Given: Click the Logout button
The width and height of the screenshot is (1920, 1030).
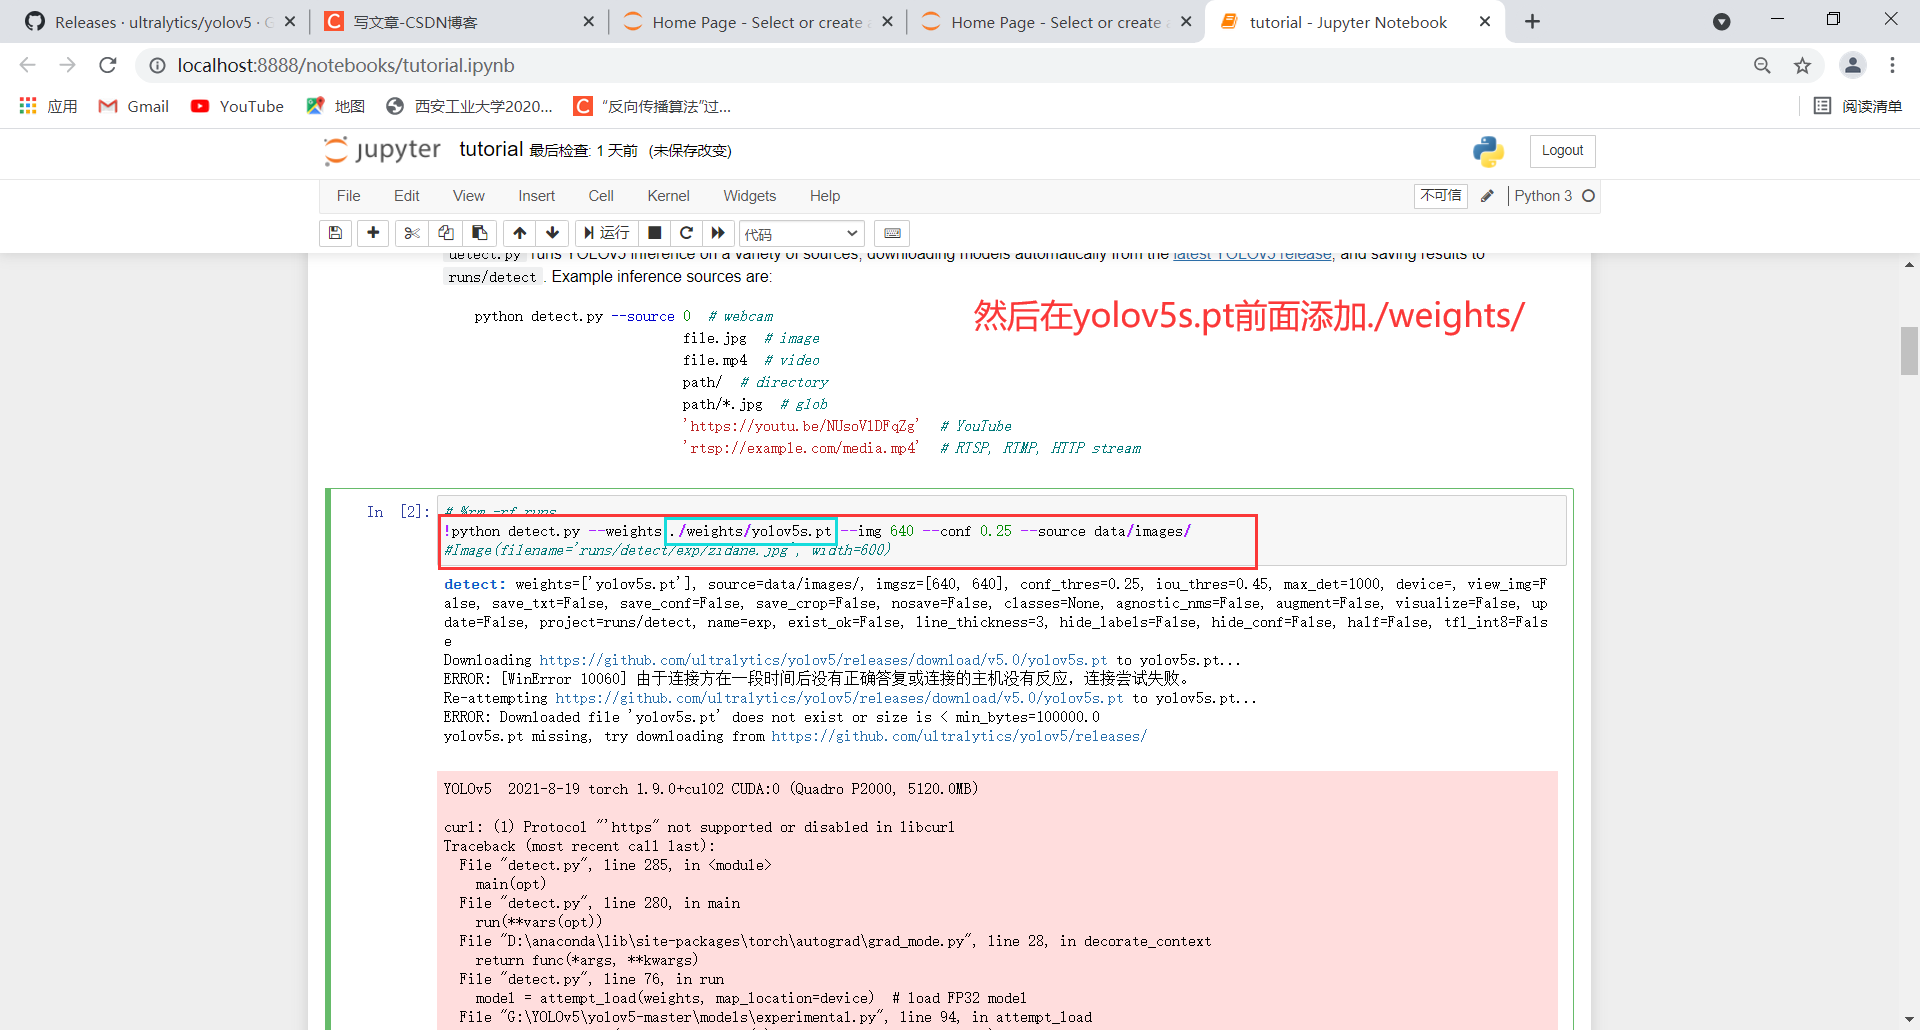Looking at the screenshot, I should coord(1561,151).
